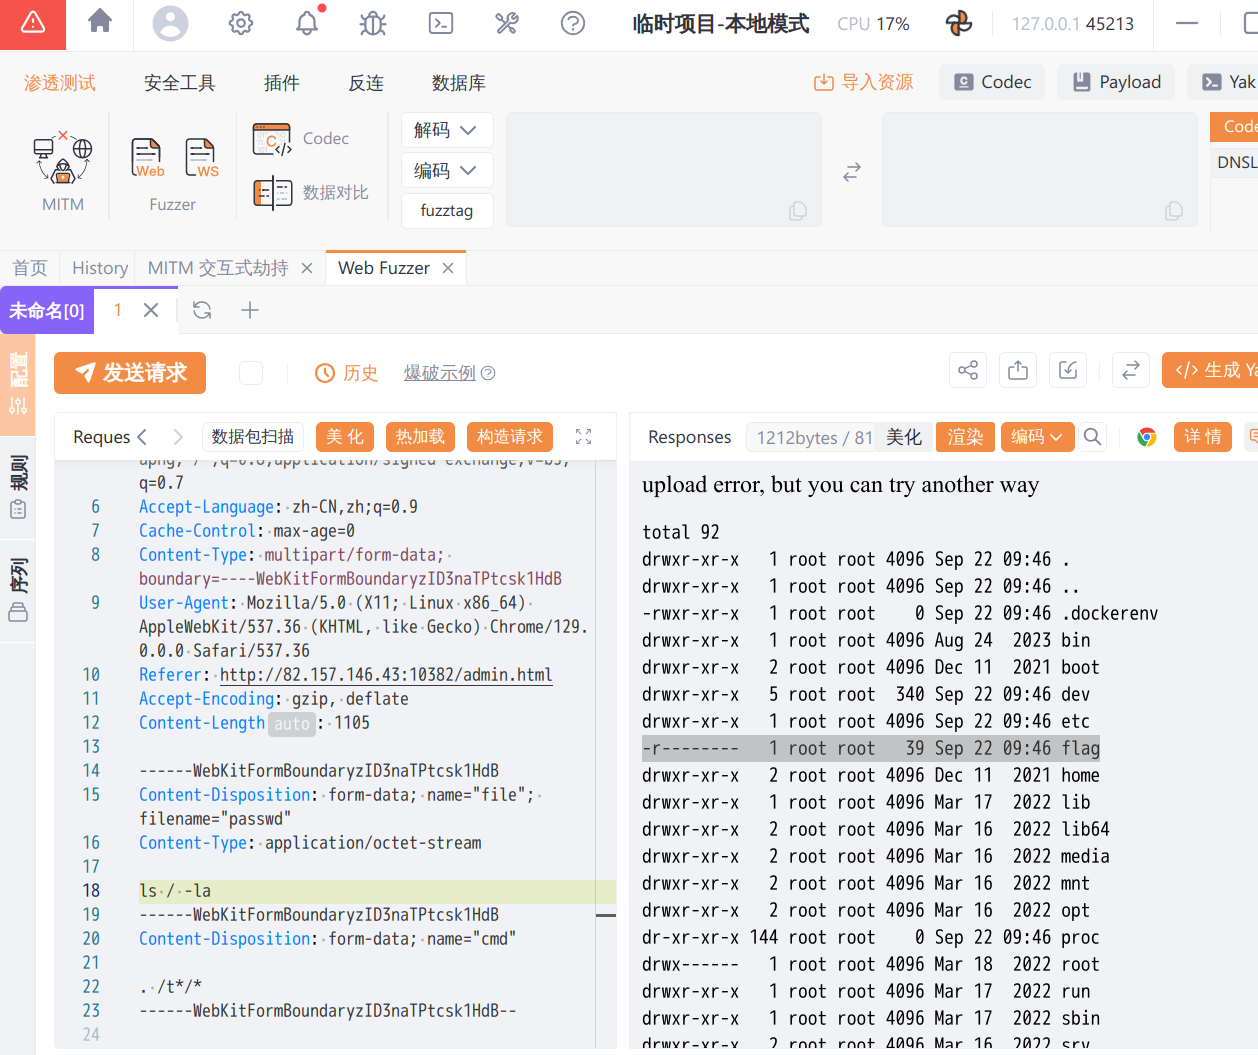The image size is (1258, 1055).
Task: Close the MITM 交互式劫持 tab
Action: pyautogui.click(x=307, y=268)
